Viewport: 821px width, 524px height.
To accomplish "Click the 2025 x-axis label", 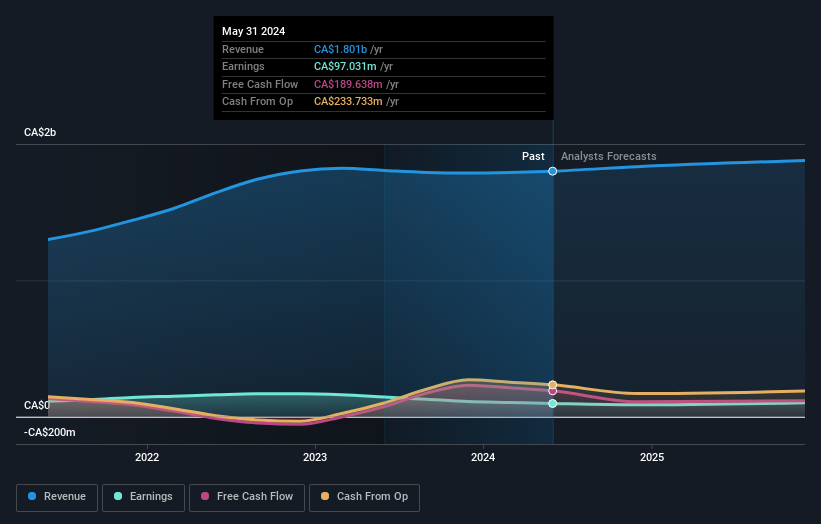I will 652,457.
